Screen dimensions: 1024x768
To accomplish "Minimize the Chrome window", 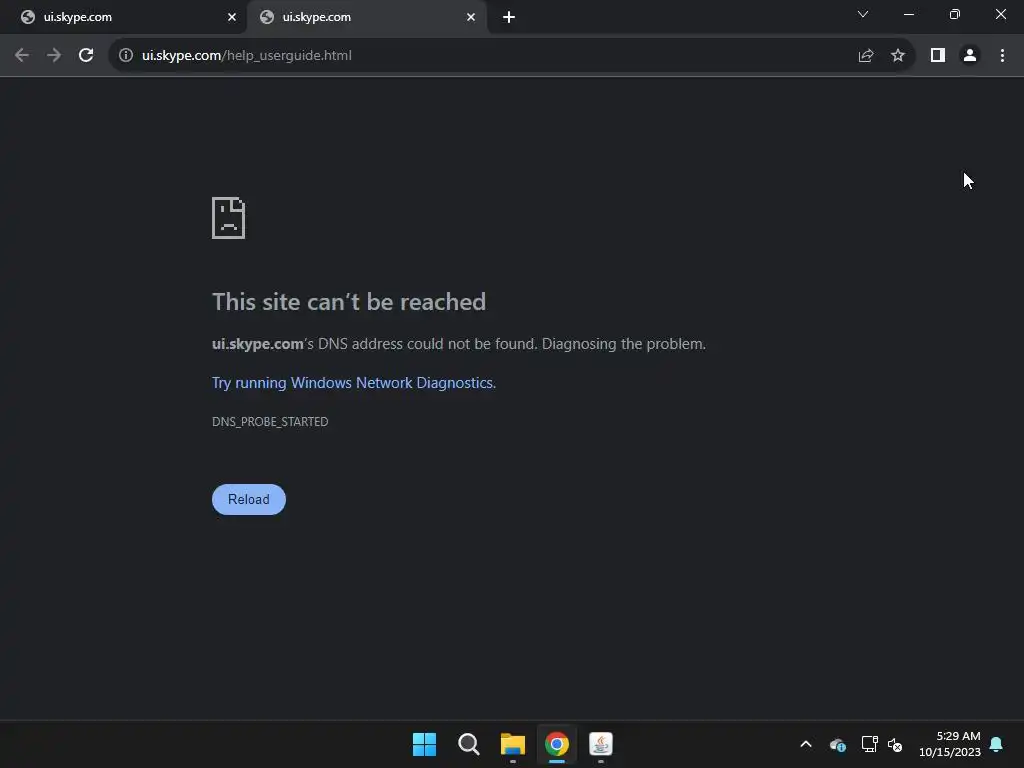I will point(908,14).
